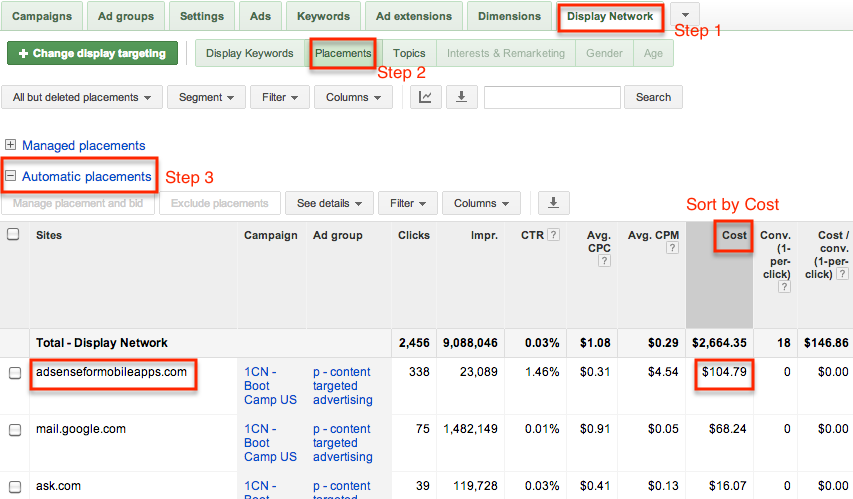Toggle the graph view chart icon

click(x=426, y=97)
